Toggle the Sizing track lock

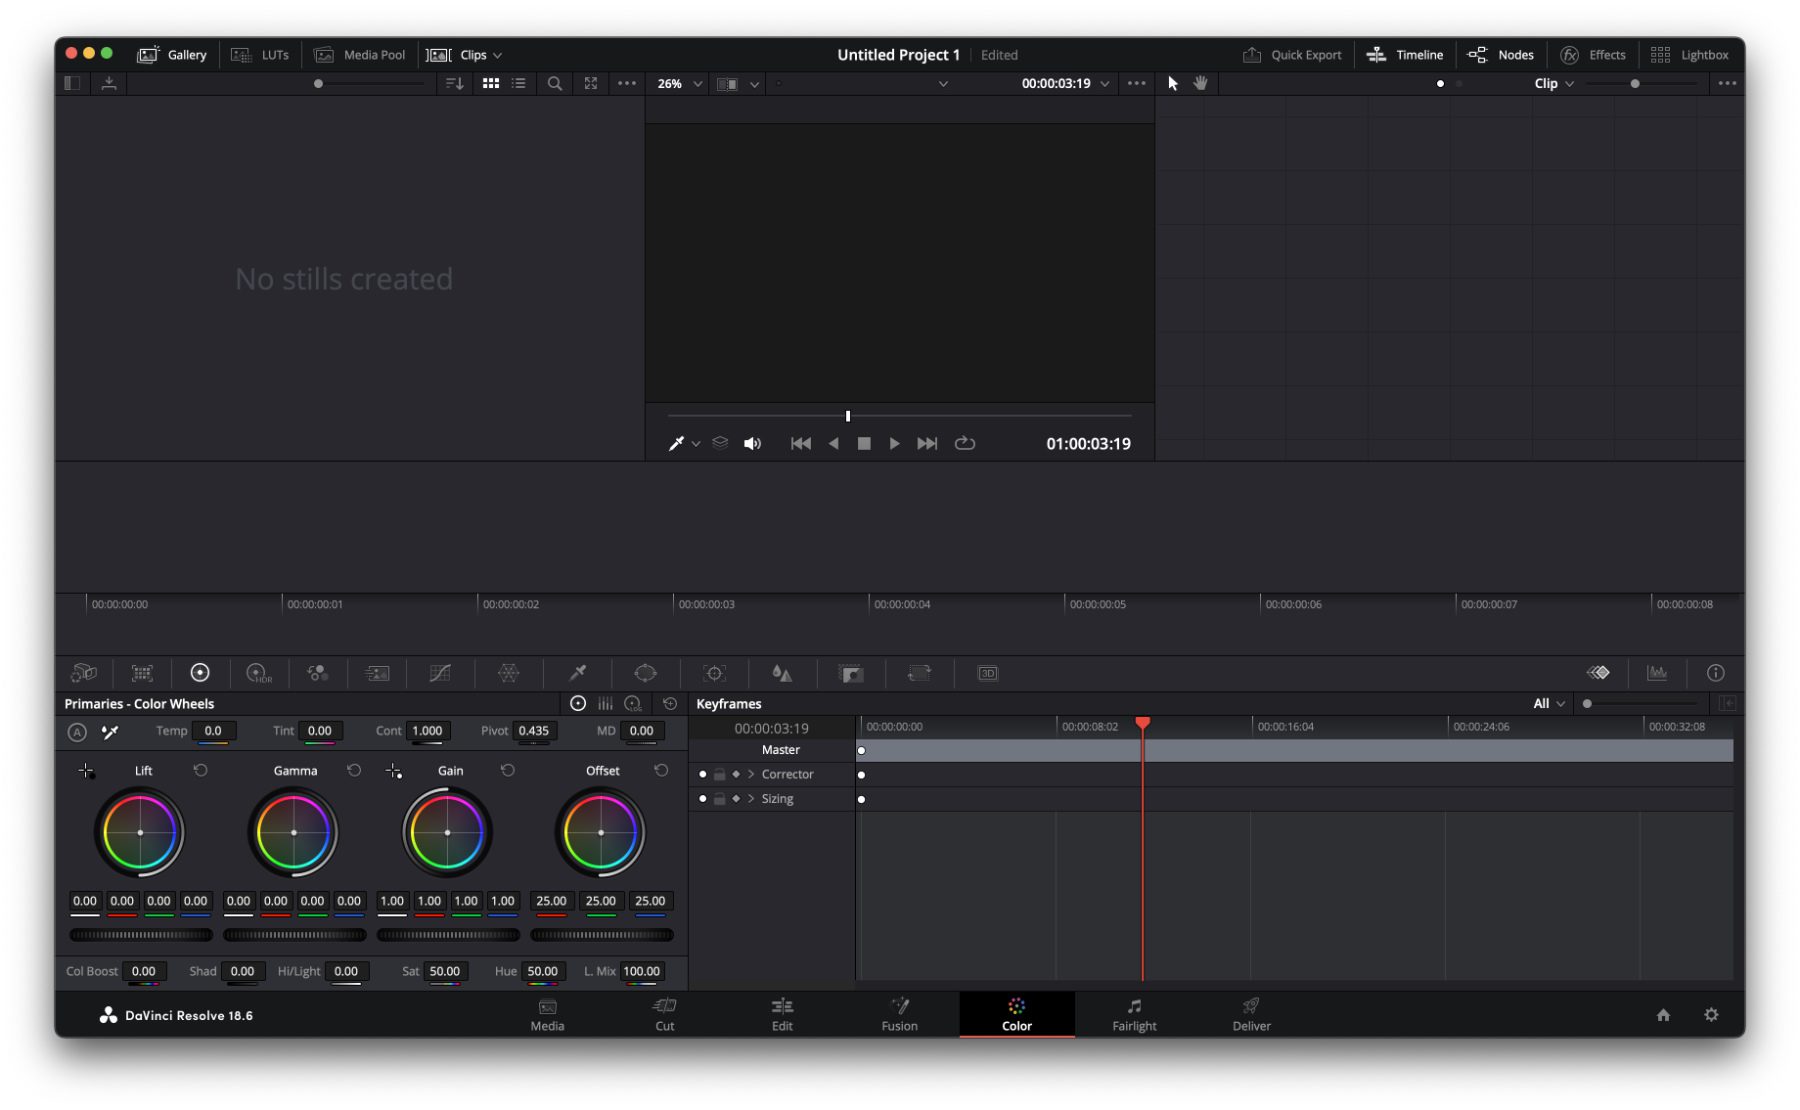[719, 799]
